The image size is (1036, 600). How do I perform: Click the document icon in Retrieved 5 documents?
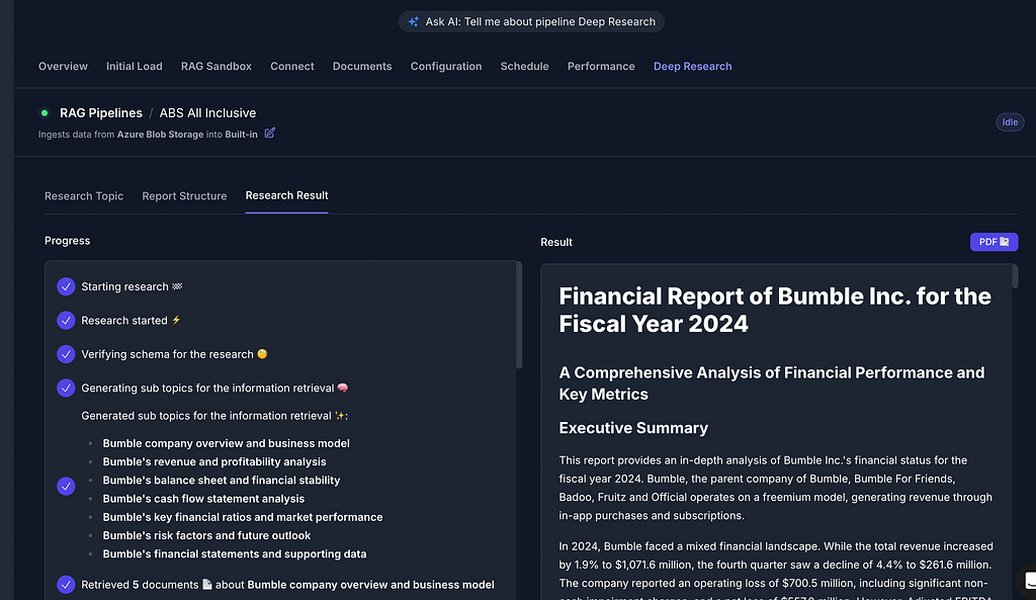point(207,584)
